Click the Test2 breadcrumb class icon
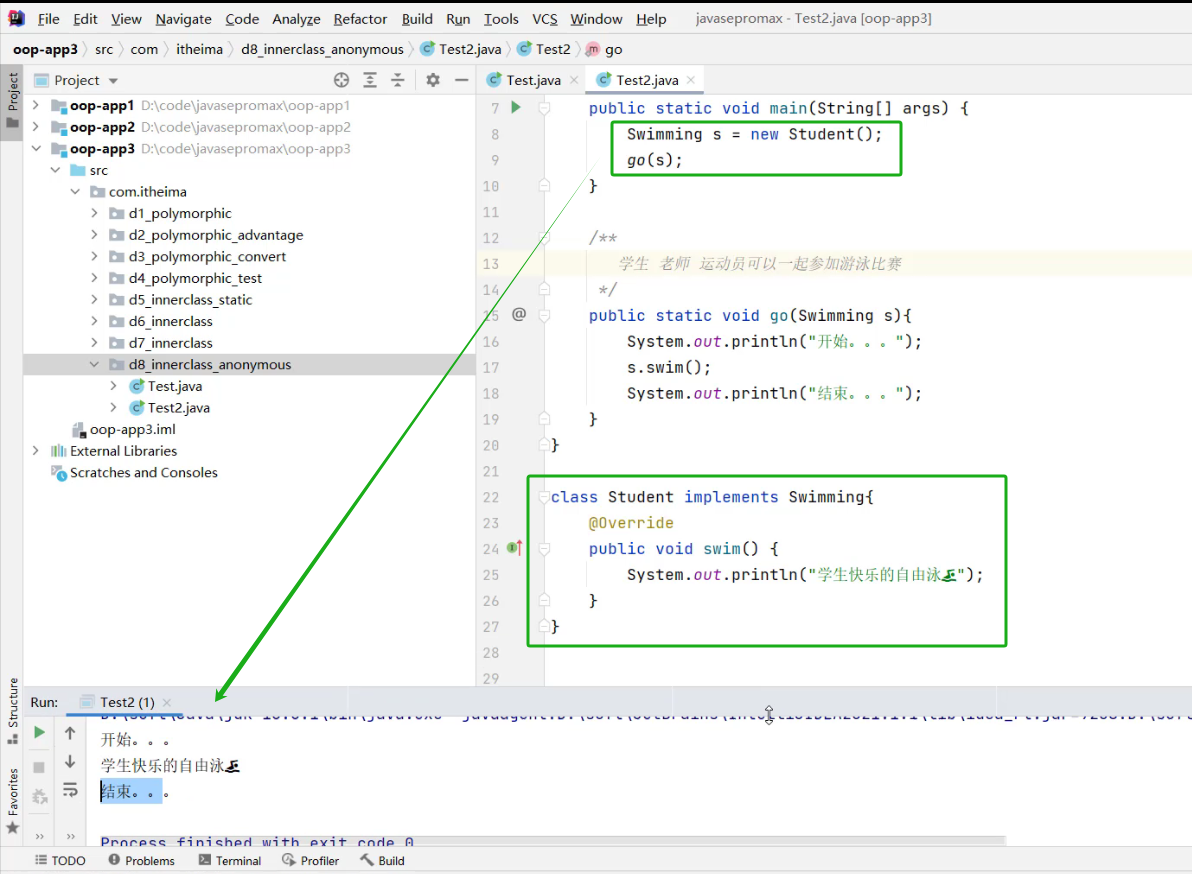 pos(524,49)
